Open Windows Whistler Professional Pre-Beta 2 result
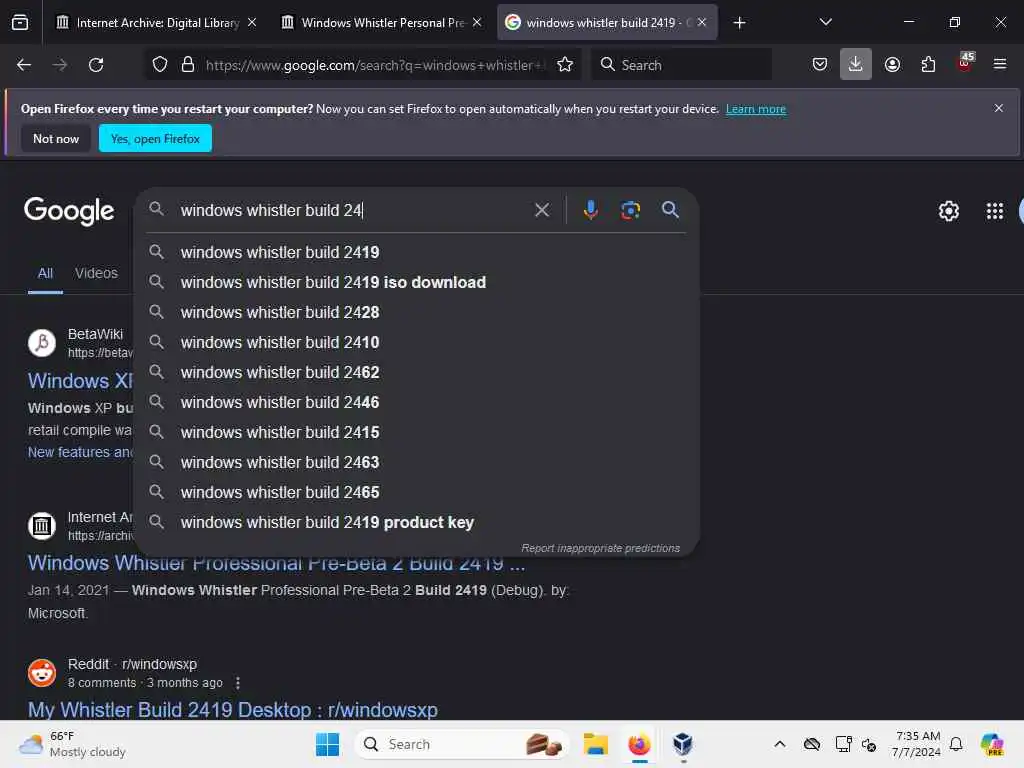 click(276, 563)
